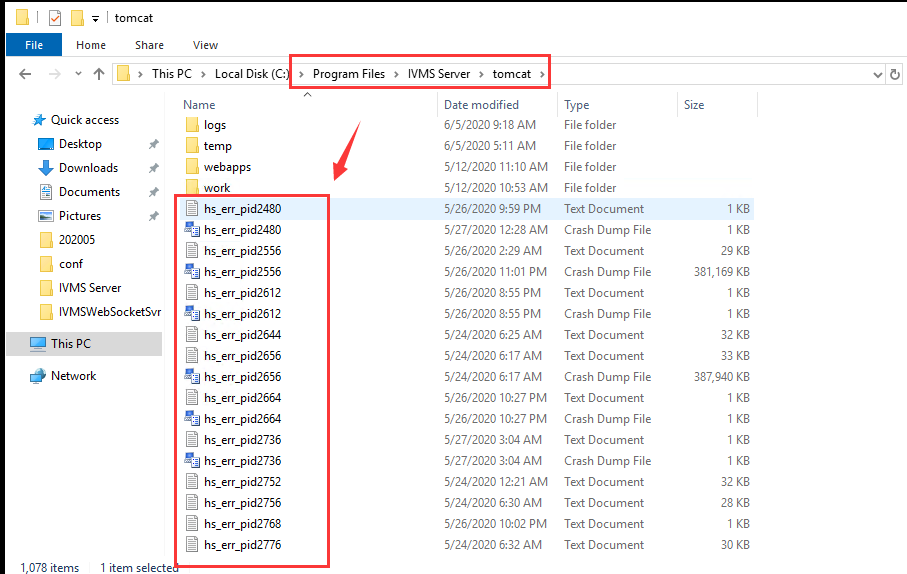Select hs_err_pid2612 crash dump file icon
Viewport: 907px width, 574px height.
(x=192, y=314)
